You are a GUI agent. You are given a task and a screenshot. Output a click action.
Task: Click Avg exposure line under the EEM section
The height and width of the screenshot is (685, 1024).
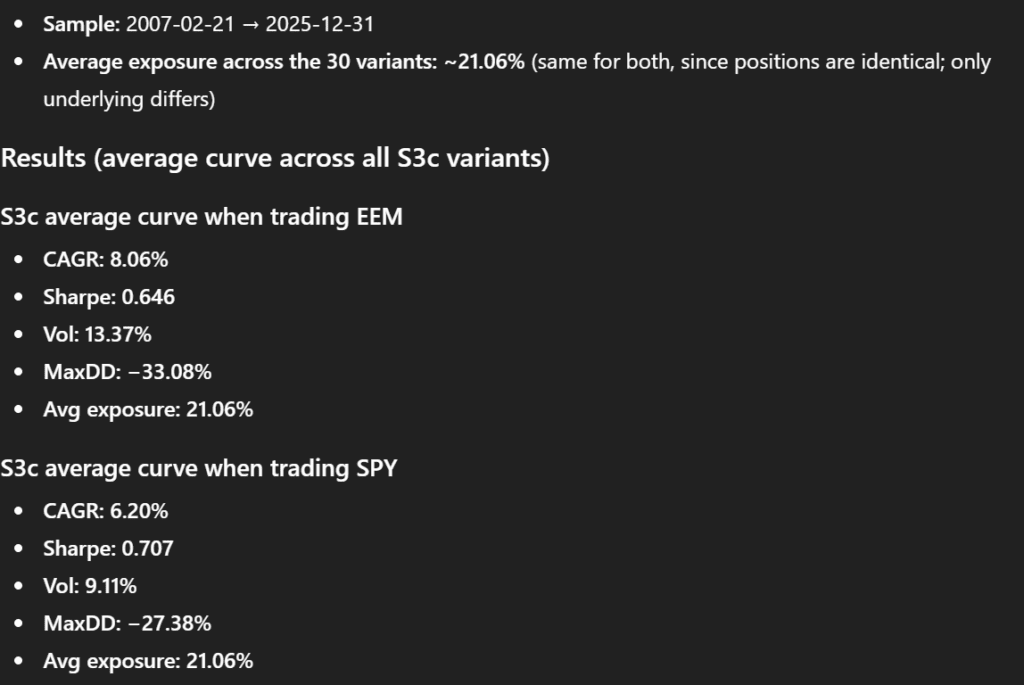tap(147, 410)
